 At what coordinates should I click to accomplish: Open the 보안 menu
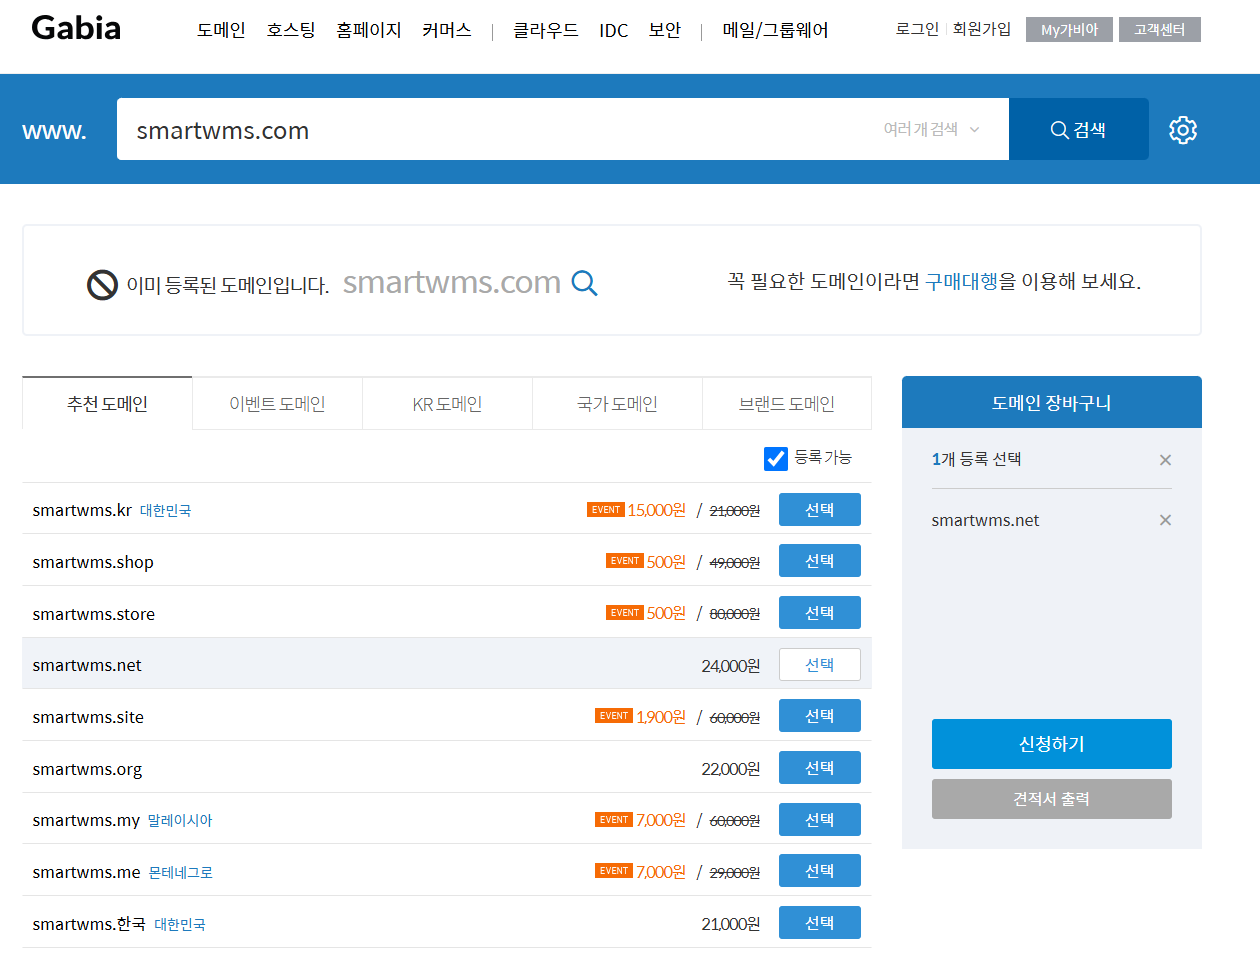coord(665,30)
